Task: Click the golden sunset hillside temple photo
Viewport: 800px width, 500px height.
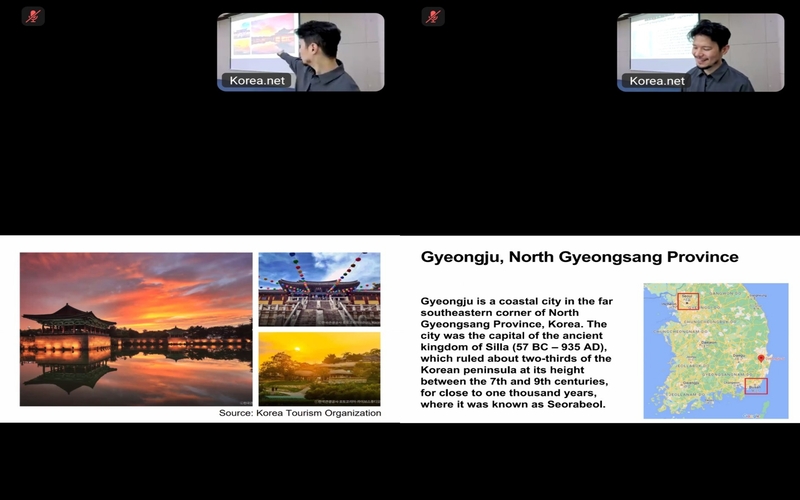Action: point(319,368)
